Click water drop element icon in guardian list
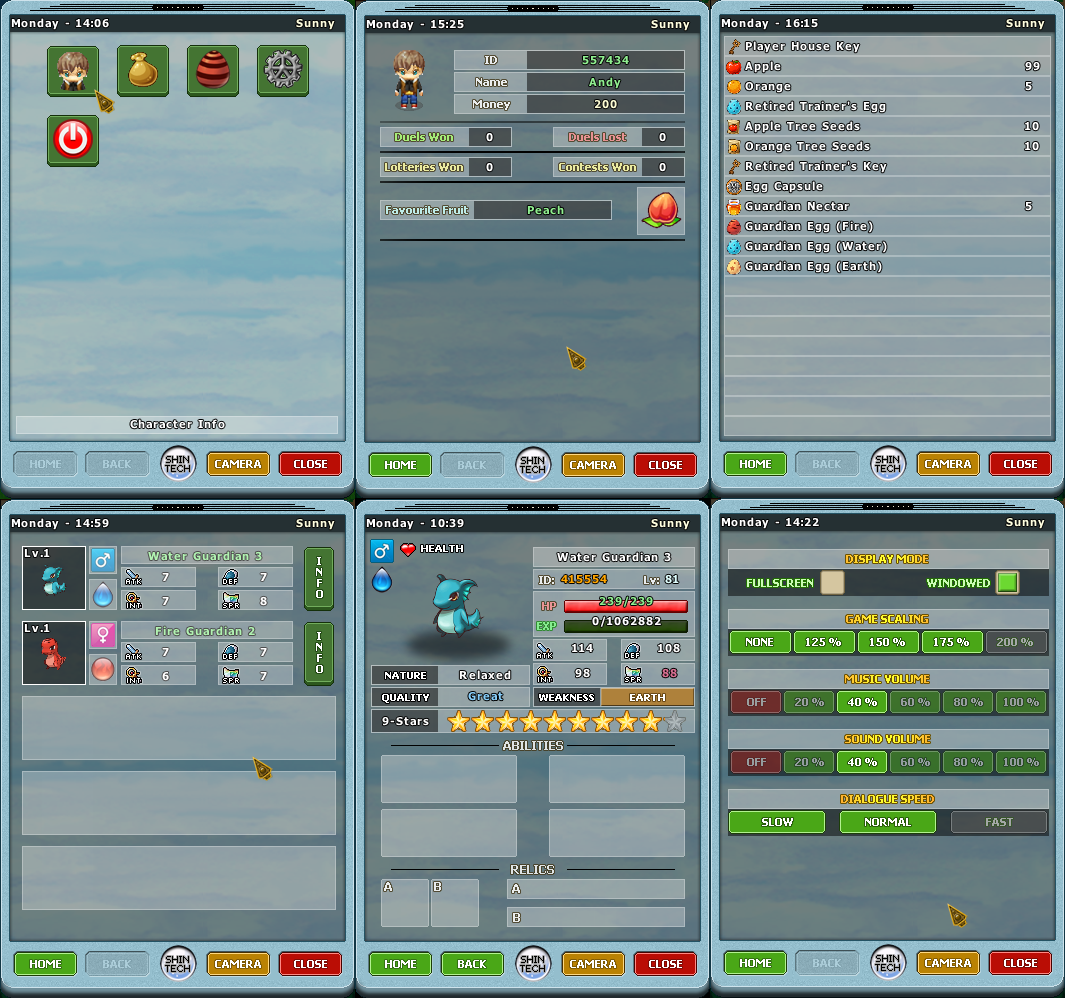 (103, 594)
